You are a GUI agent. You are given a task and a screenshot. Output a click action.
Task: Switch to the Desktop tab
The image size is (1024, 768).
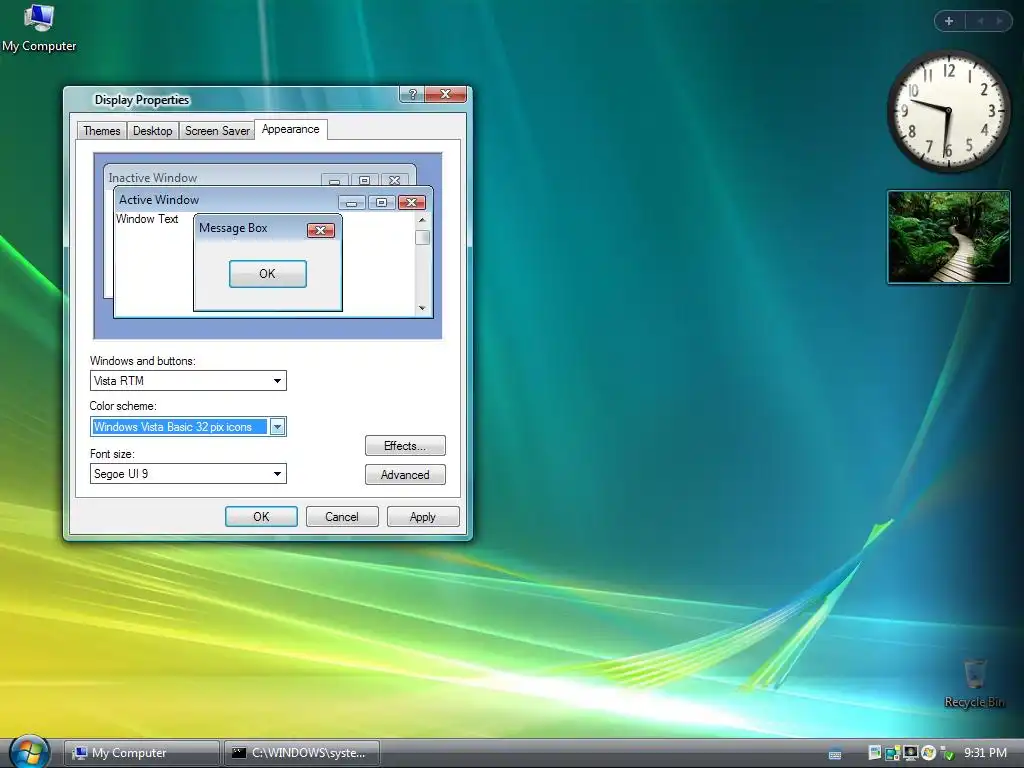pos(153,131)
